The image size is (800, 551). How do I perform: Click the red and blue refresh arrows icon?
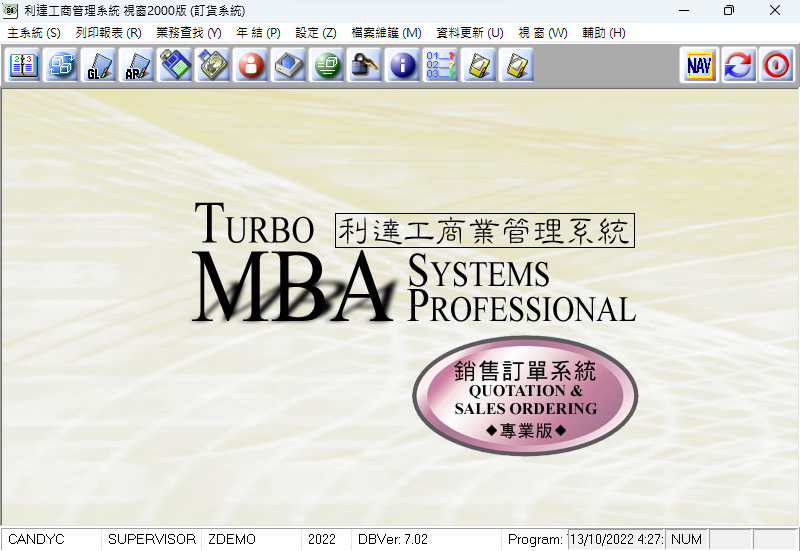click(738, 65)
